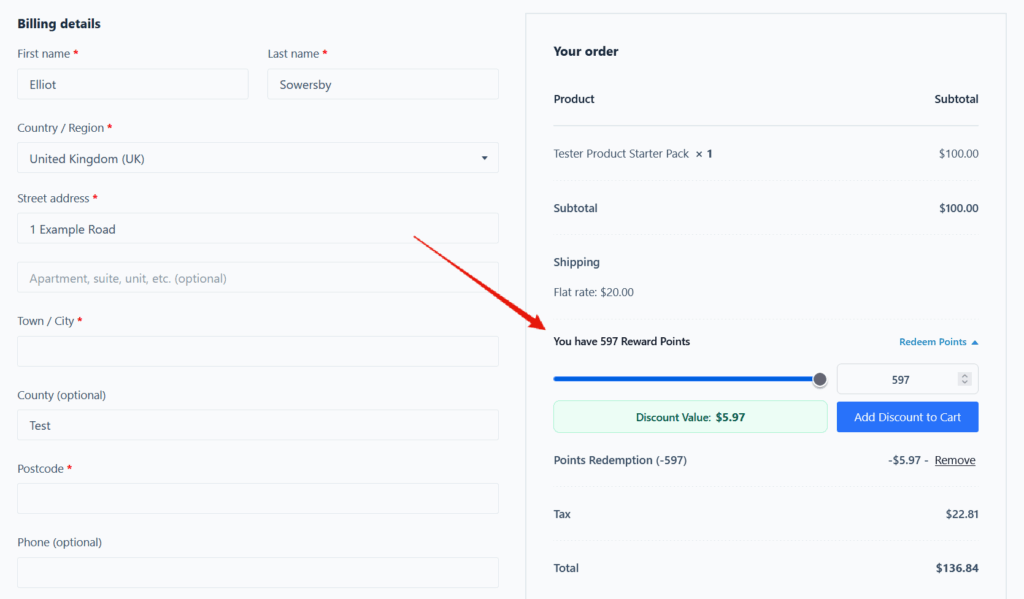Click the Flat rate shipping line
Image resolution: width=1024 pixels, height=599 pixels.
click(593, 292)
